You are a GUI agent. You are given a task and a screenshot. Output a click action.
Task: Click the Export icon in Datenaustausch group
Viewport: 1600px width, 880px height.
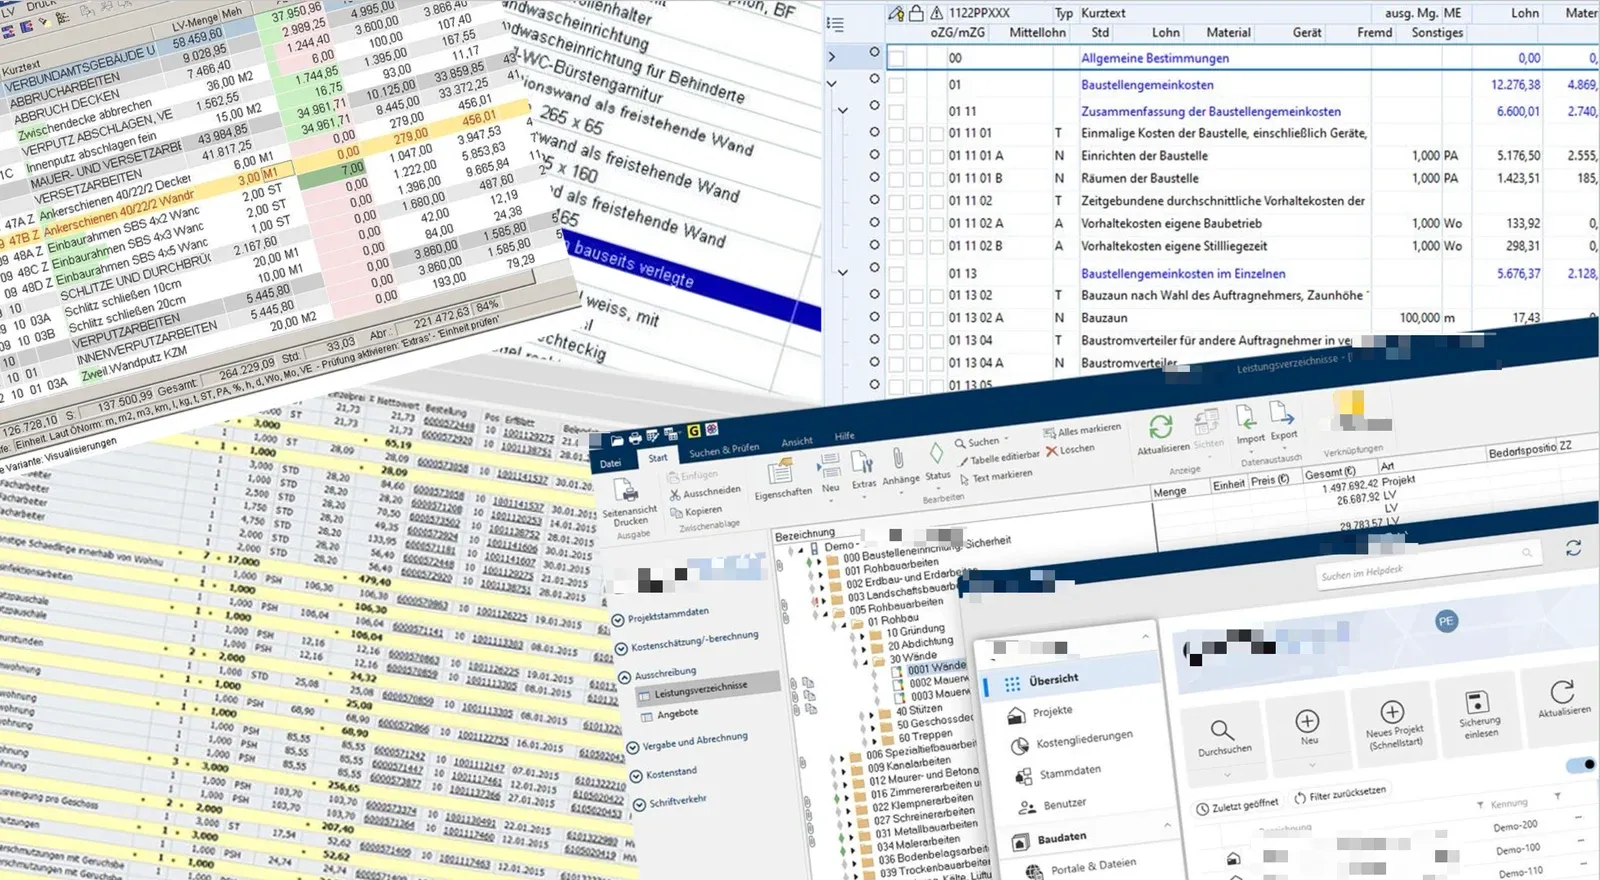click(x=1282, y=411)
